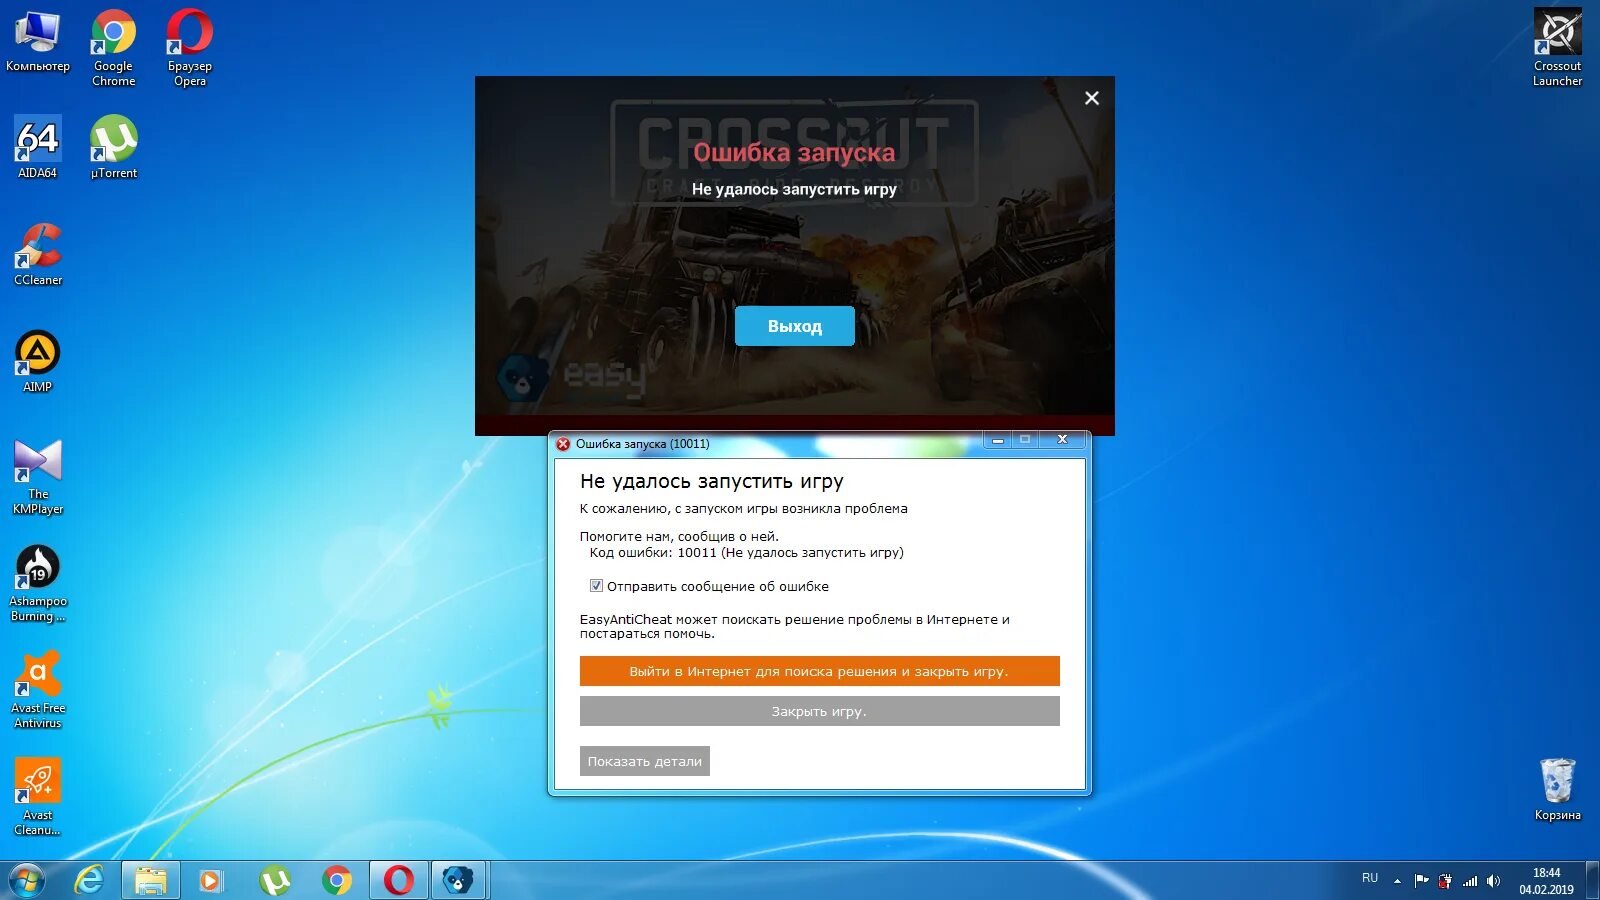This screenshot has width=1600, height=900.
Task: Open Браузер Opera desktop shortcut
Action: pos(190,48)
